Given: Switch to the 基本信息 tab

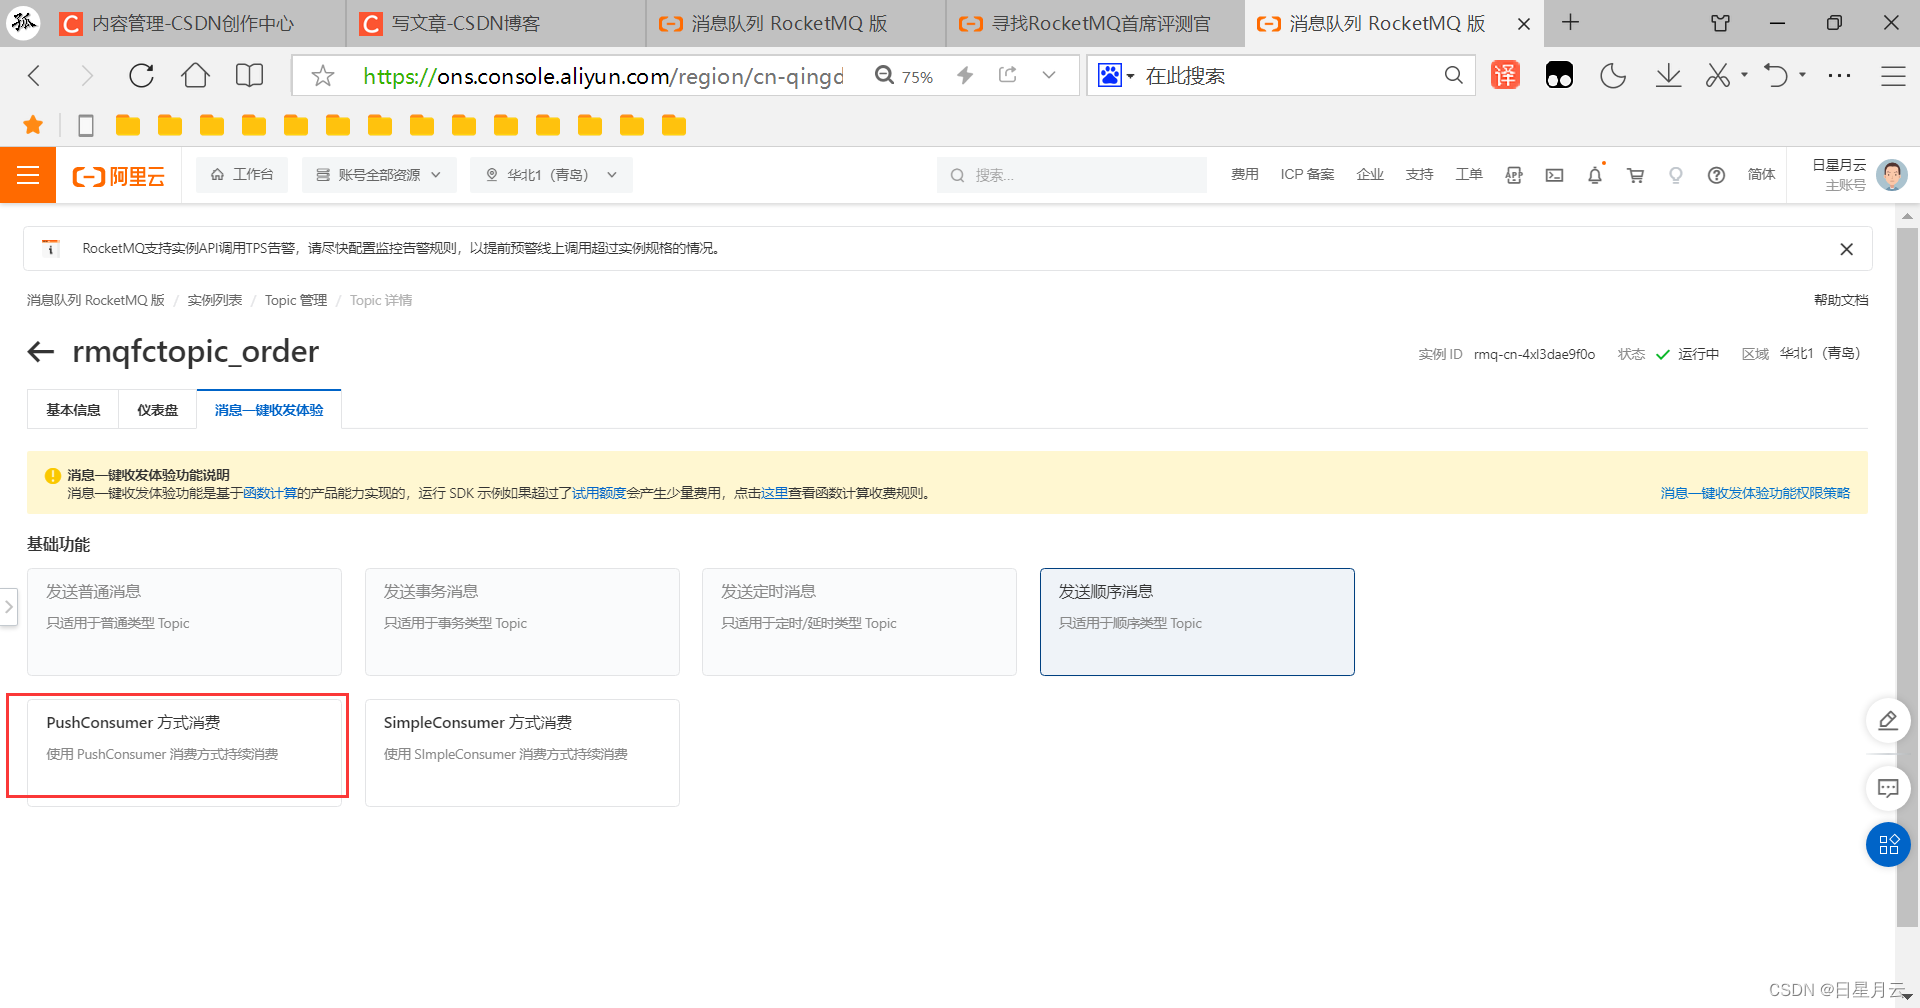Looking at the screenshot, I should coord(73,410).
